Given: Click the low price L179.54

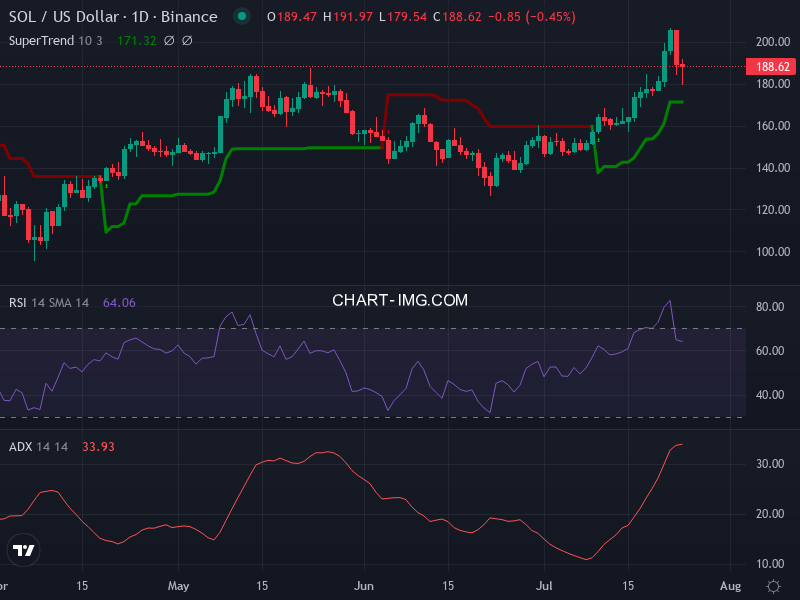Looking at the screenshot, I should pos(403,17).
